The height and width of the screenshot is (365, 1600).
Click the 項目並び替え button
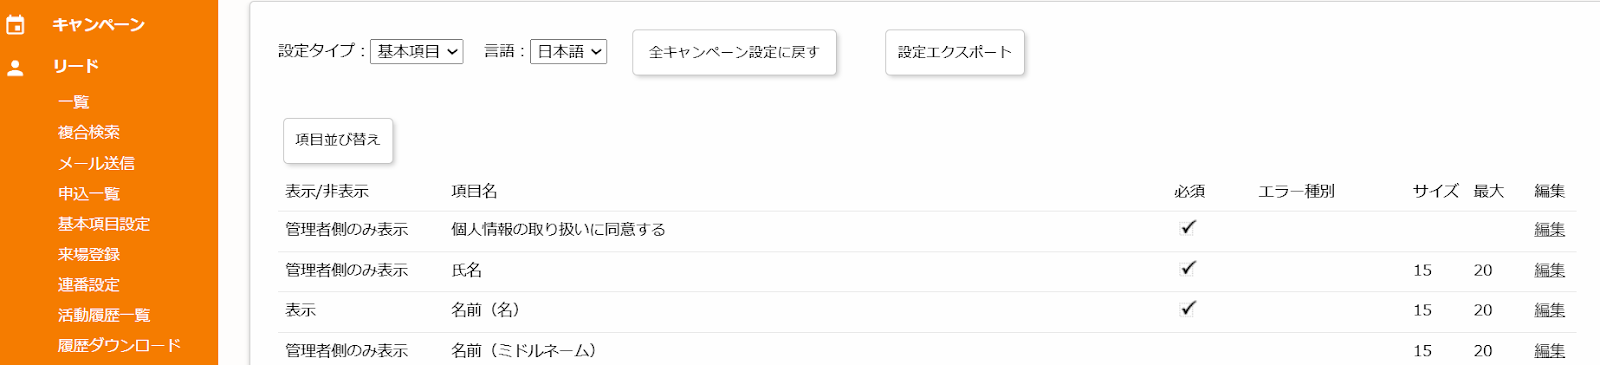click(x=338, y=140)
